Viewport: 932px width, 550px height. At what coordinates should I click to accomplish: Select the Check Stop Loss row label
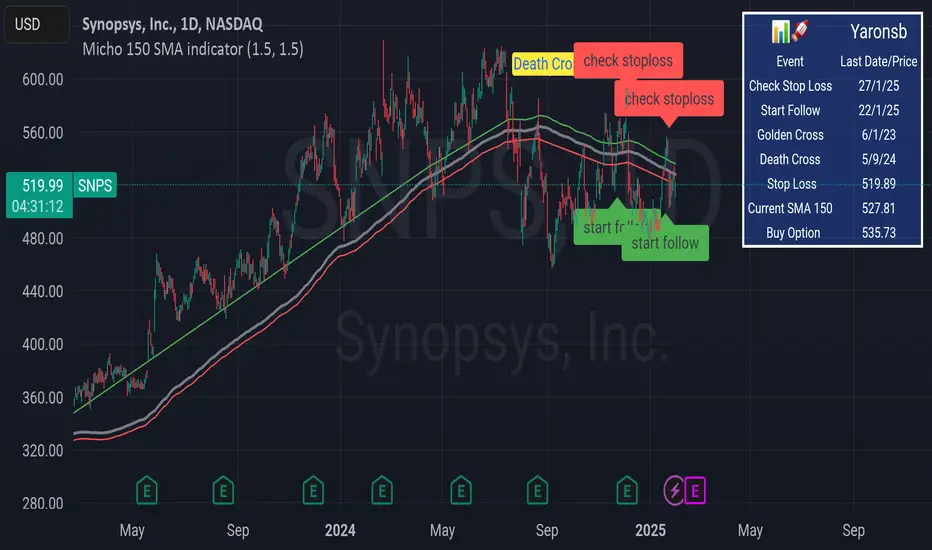point(790,86)
